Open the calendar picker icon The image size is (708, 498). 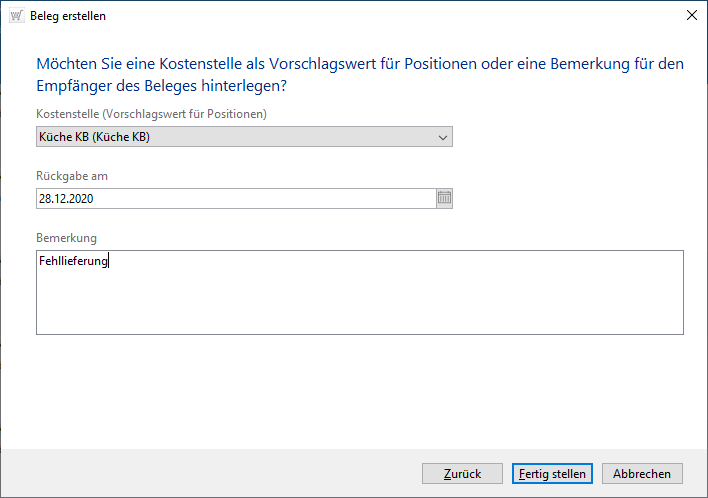(x=444, y=198)
